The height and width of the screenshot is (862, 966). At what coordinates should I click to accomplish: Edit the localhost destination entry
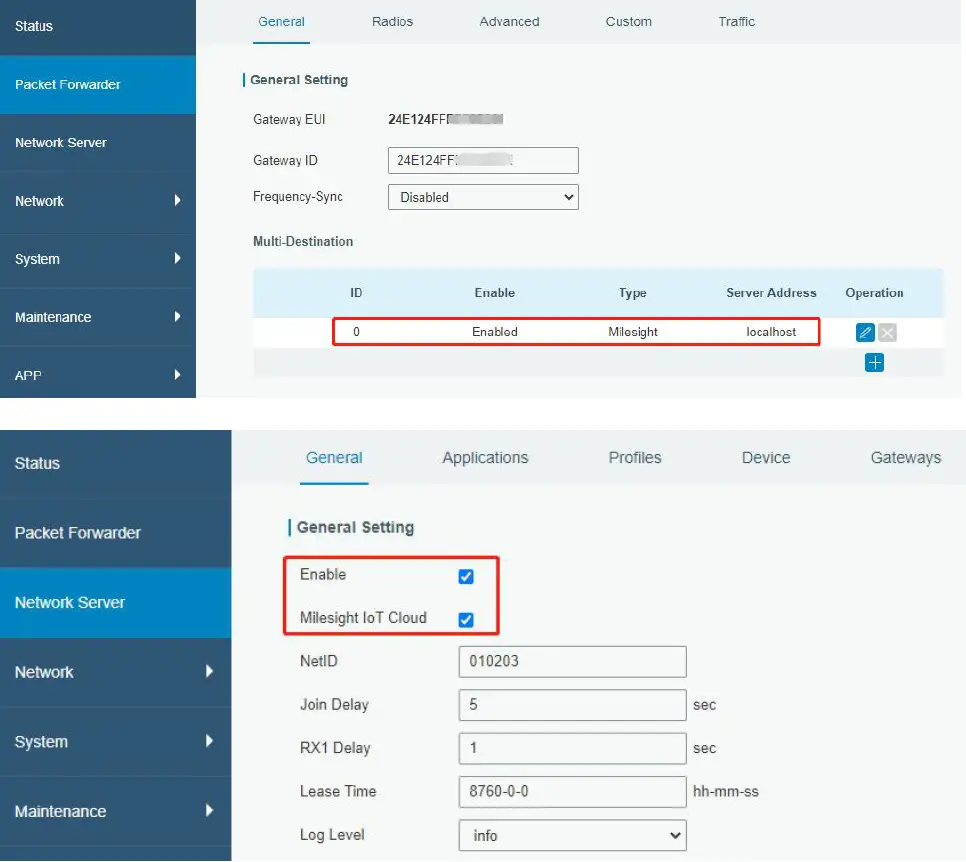click(x=864, y=331)
